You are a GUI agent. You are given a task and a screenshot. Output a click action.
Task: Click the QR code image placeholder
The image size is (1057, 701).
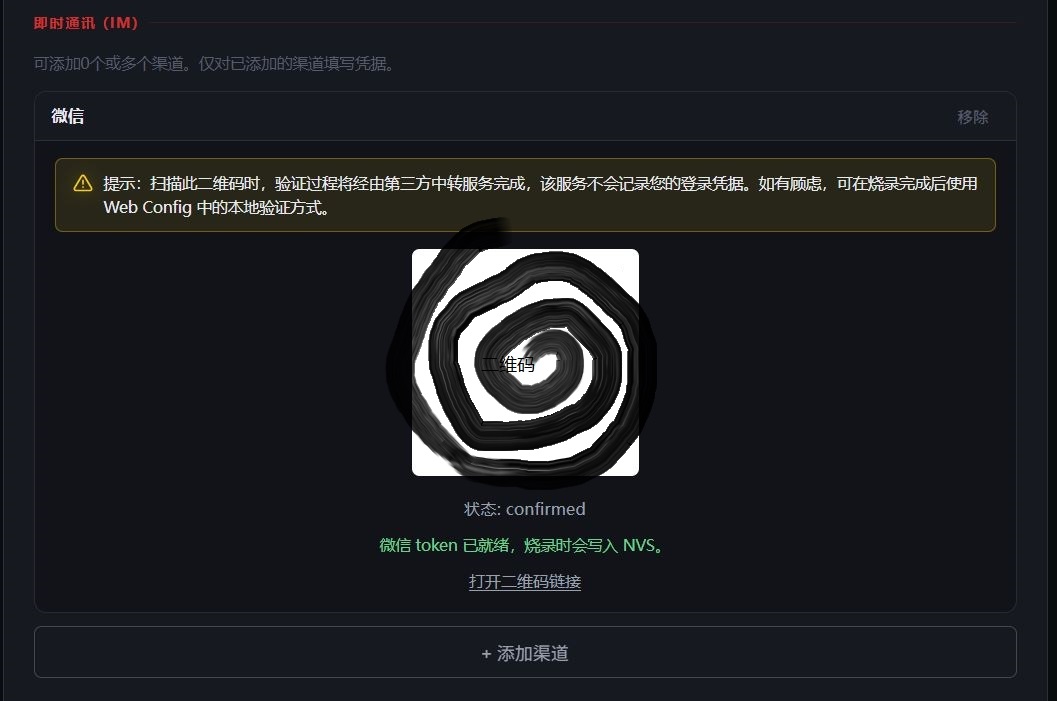tap(525, 363)
